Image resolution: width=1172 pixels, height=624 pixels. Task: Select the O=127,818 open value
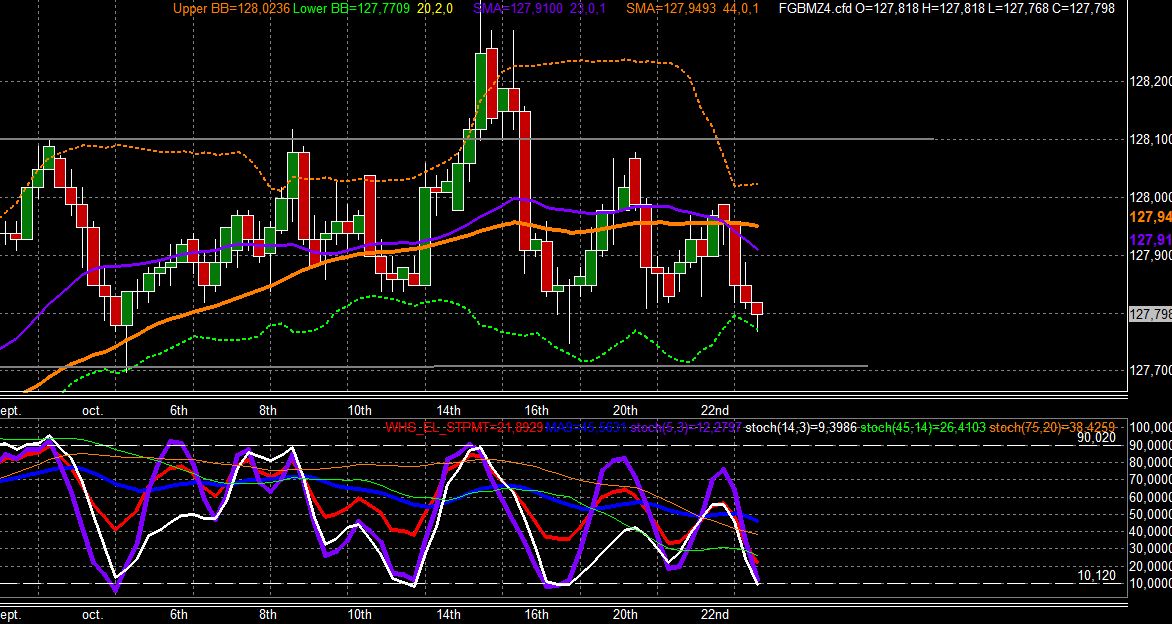[886, 9]
